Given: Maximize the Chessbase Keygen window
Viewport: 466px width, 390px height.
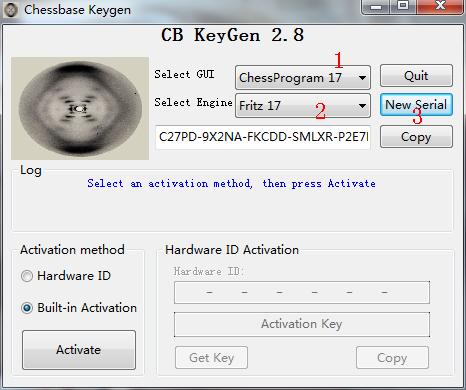Looking at the screenshot, I should click(403, 7).
